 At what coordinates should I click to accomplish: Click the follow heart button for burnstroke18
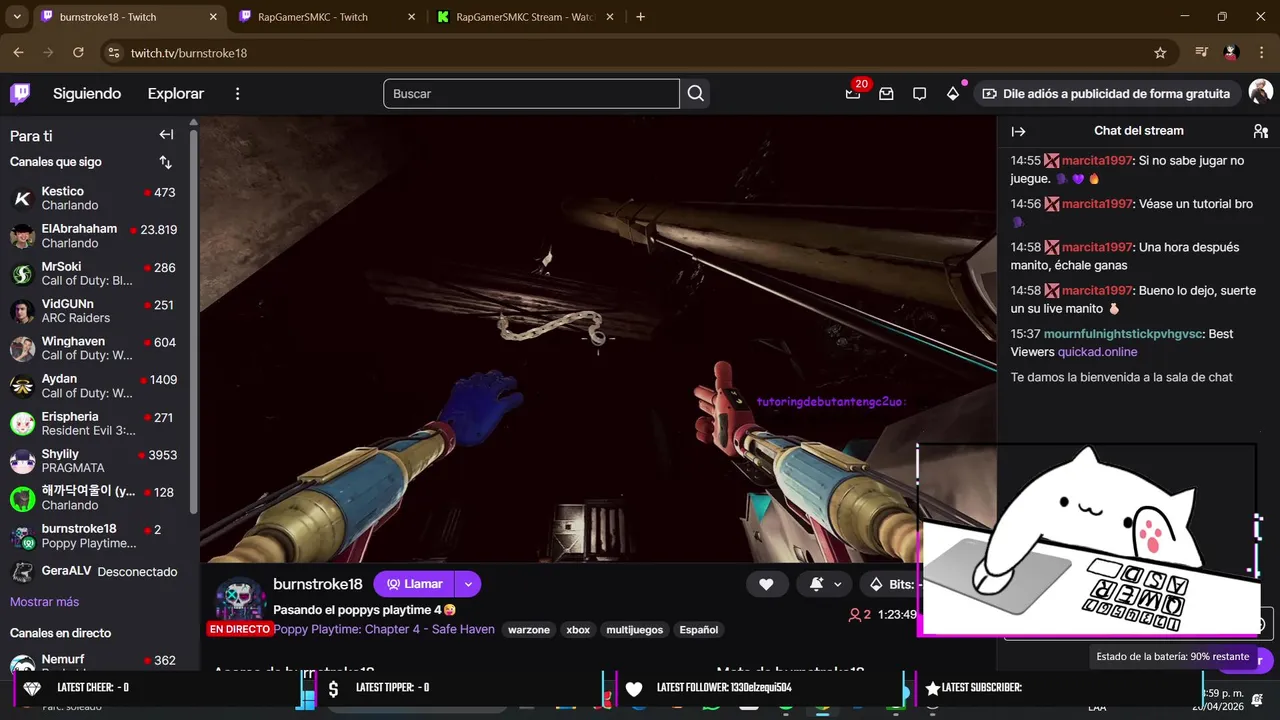pyautogui.click(x=766, y=584)
